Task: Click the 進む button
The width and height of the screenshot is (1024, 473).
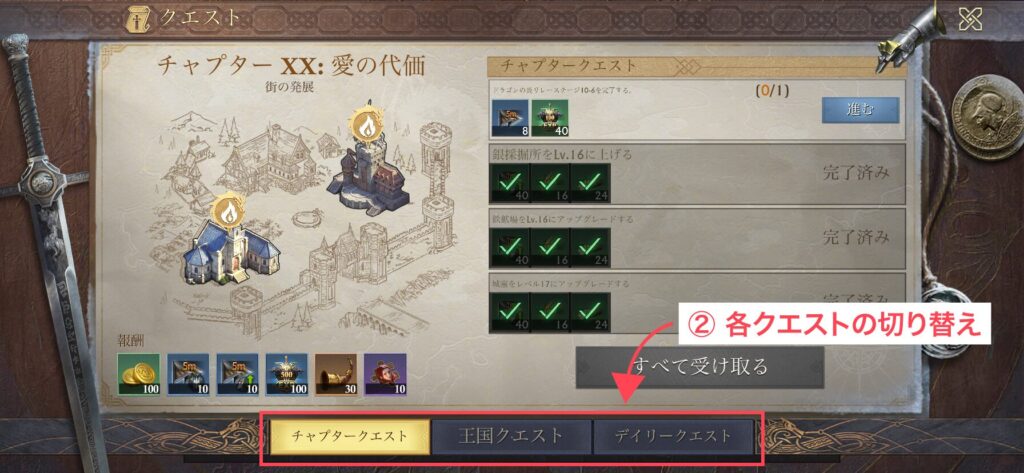Action: (x=860, y=110)
